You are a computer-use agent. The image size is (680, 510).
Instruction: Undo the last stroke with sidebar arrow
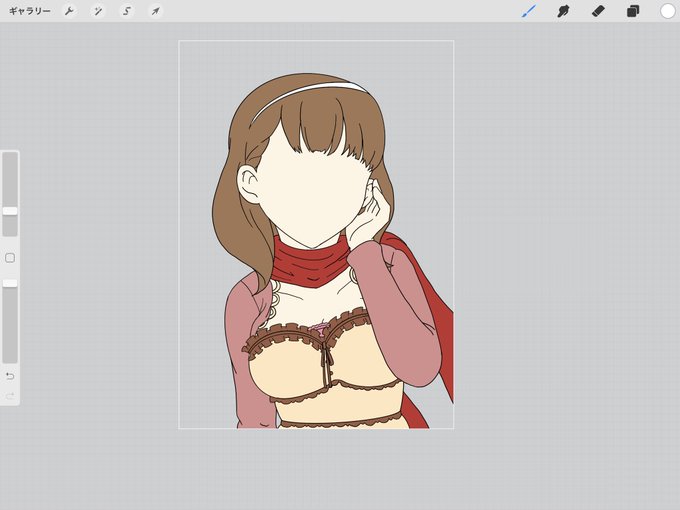click(x=10, y=376)
